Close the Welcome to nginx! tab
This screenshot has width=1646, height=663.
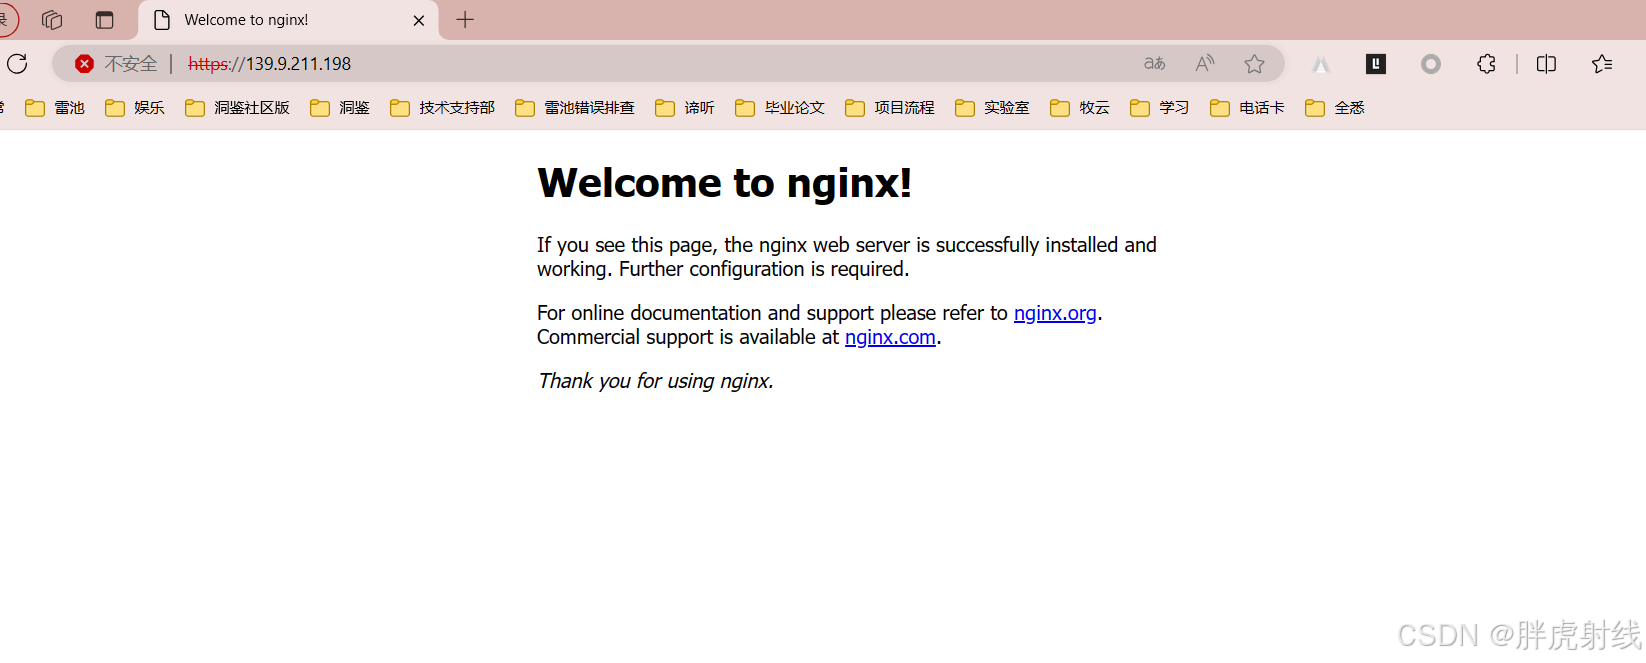point(419,20)
